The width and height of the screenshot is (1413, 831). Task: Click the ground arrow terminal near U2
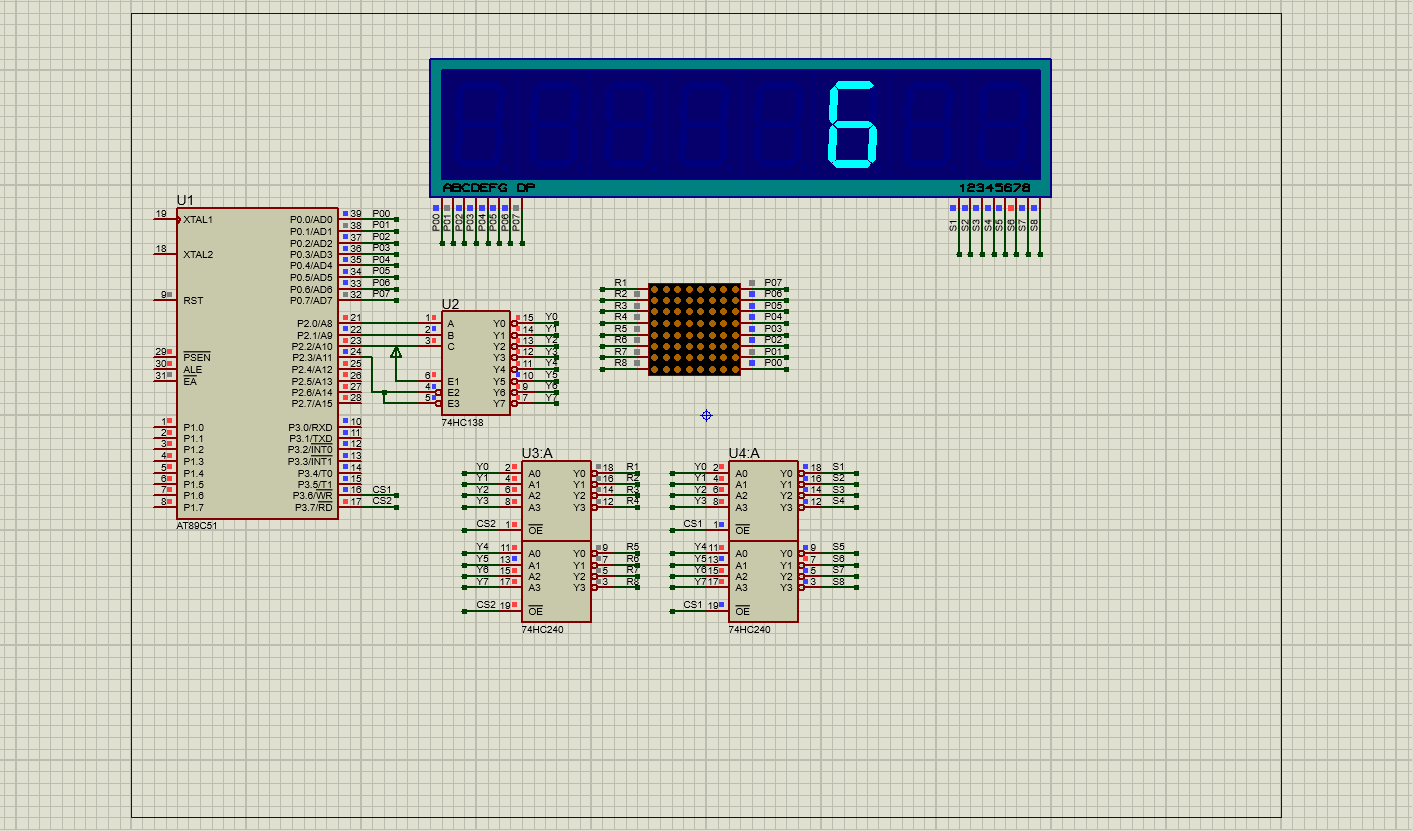point(396,352)
